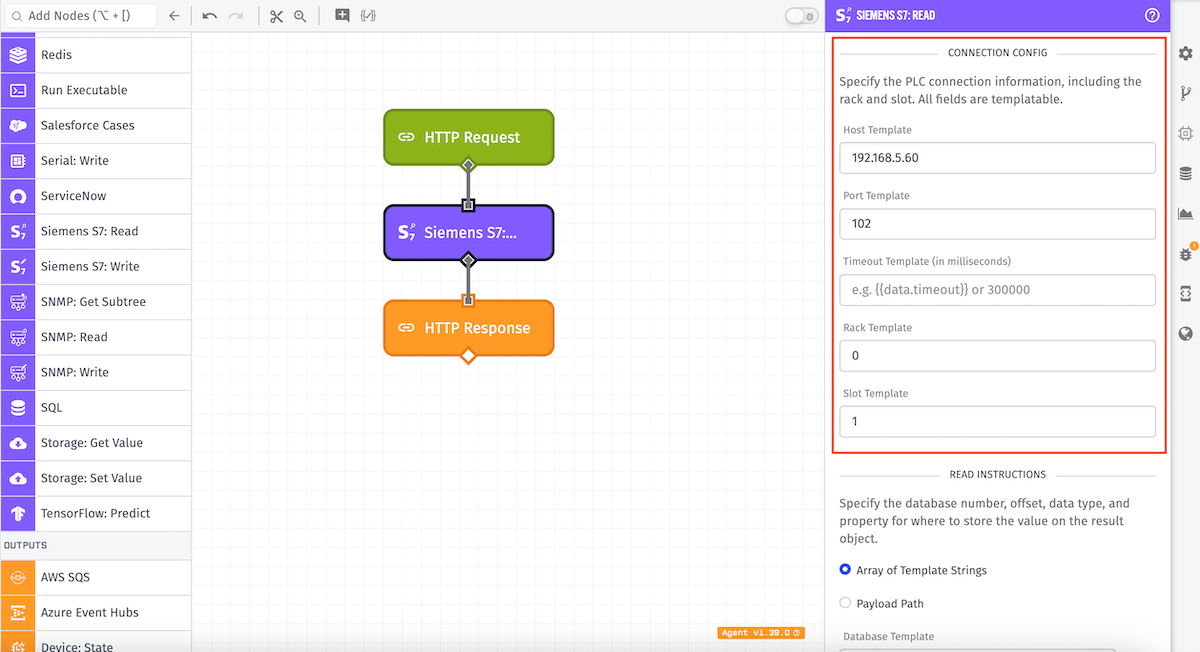
Task: Click the OUTPUTS section header
Action: [x=26, y=545]
